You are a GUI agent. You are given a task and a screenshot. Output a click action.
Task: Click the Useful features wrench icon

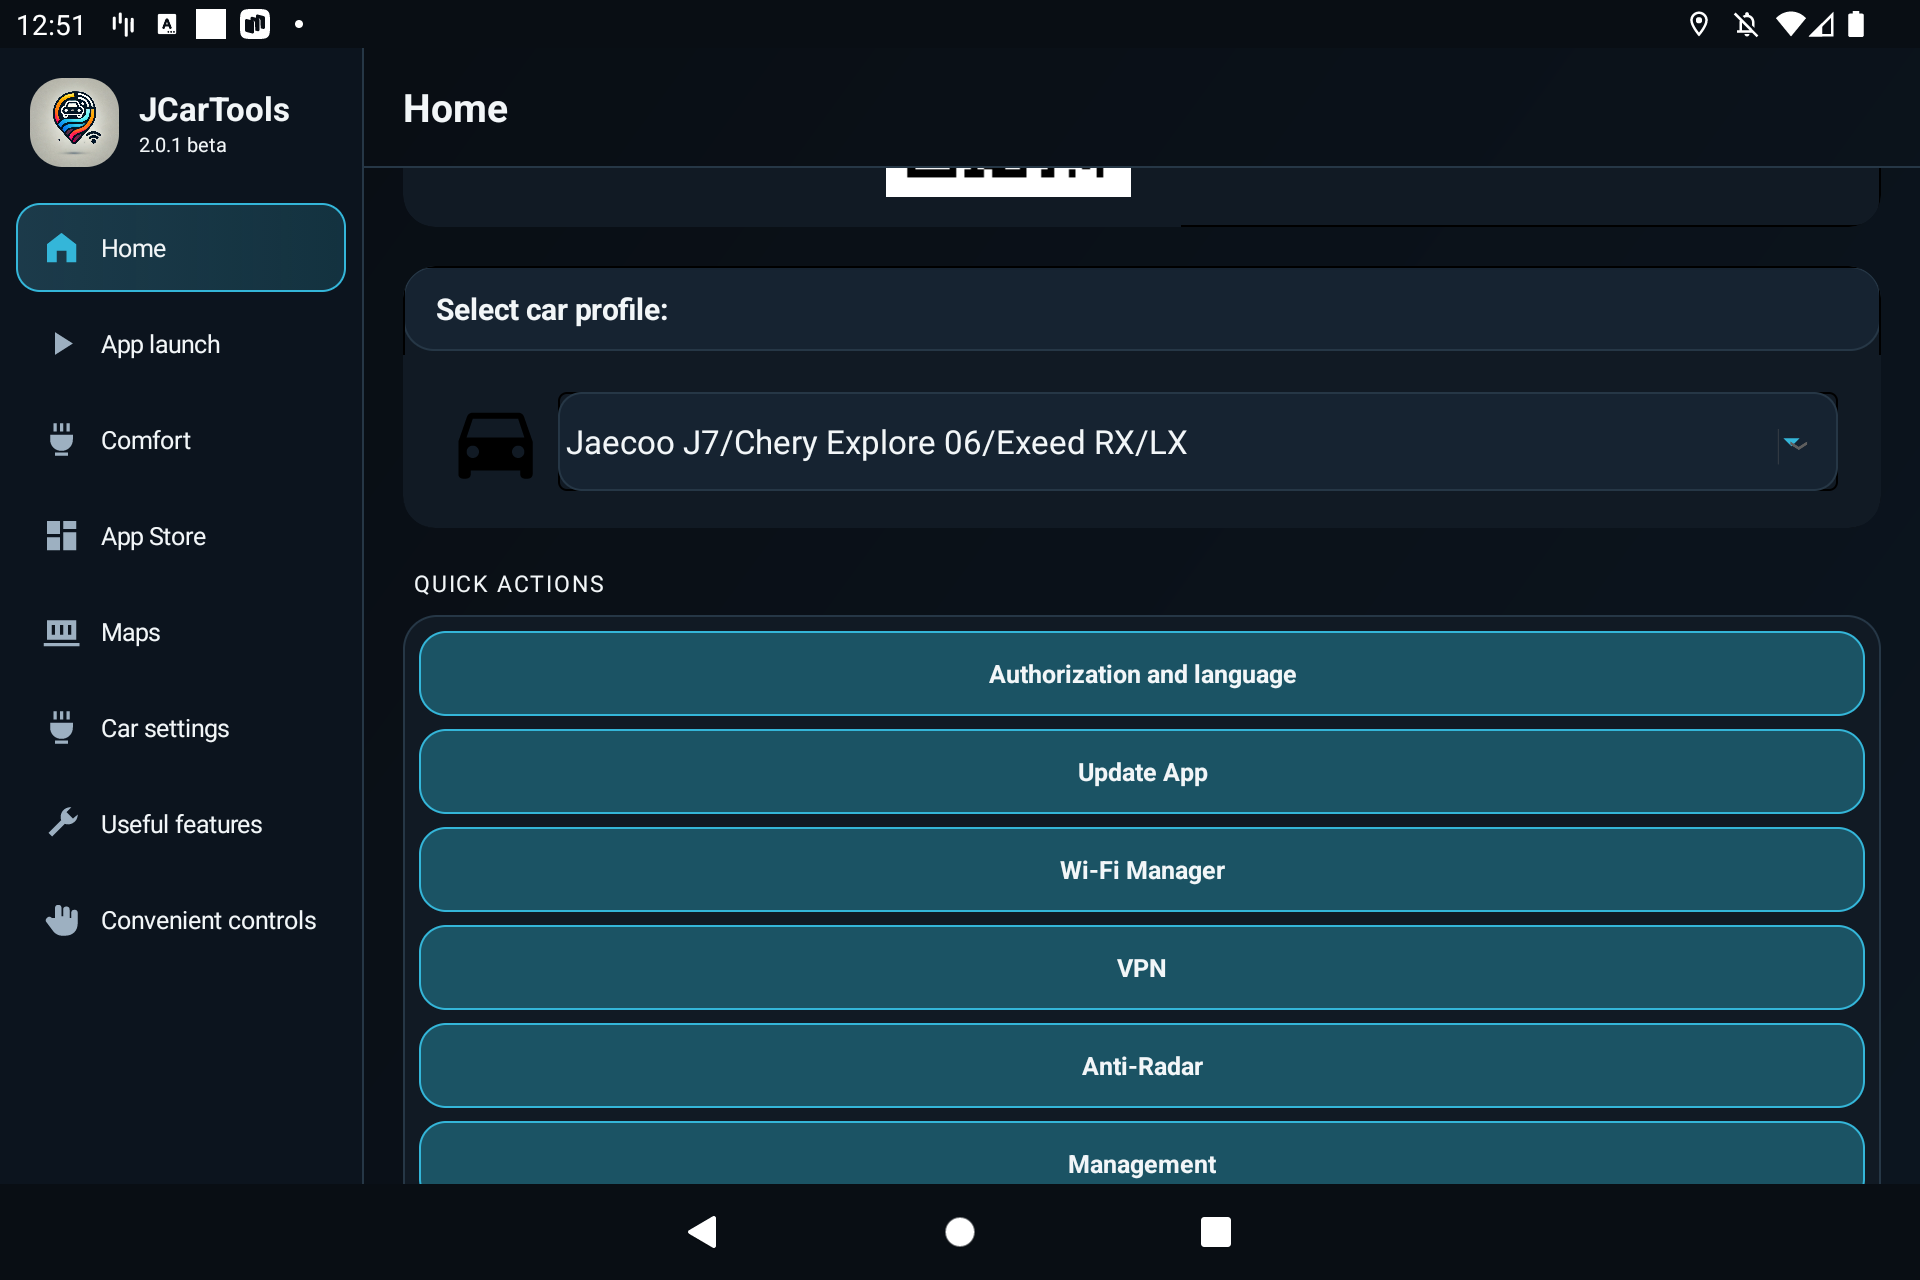tap(62, 823)
